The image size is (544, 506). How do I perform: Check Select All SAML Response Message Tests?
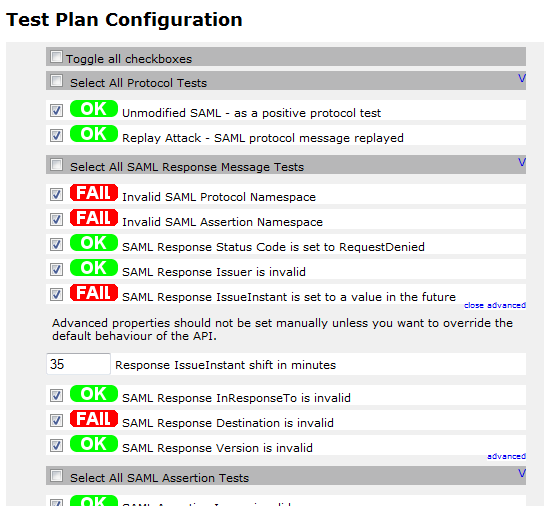point(56,165)
